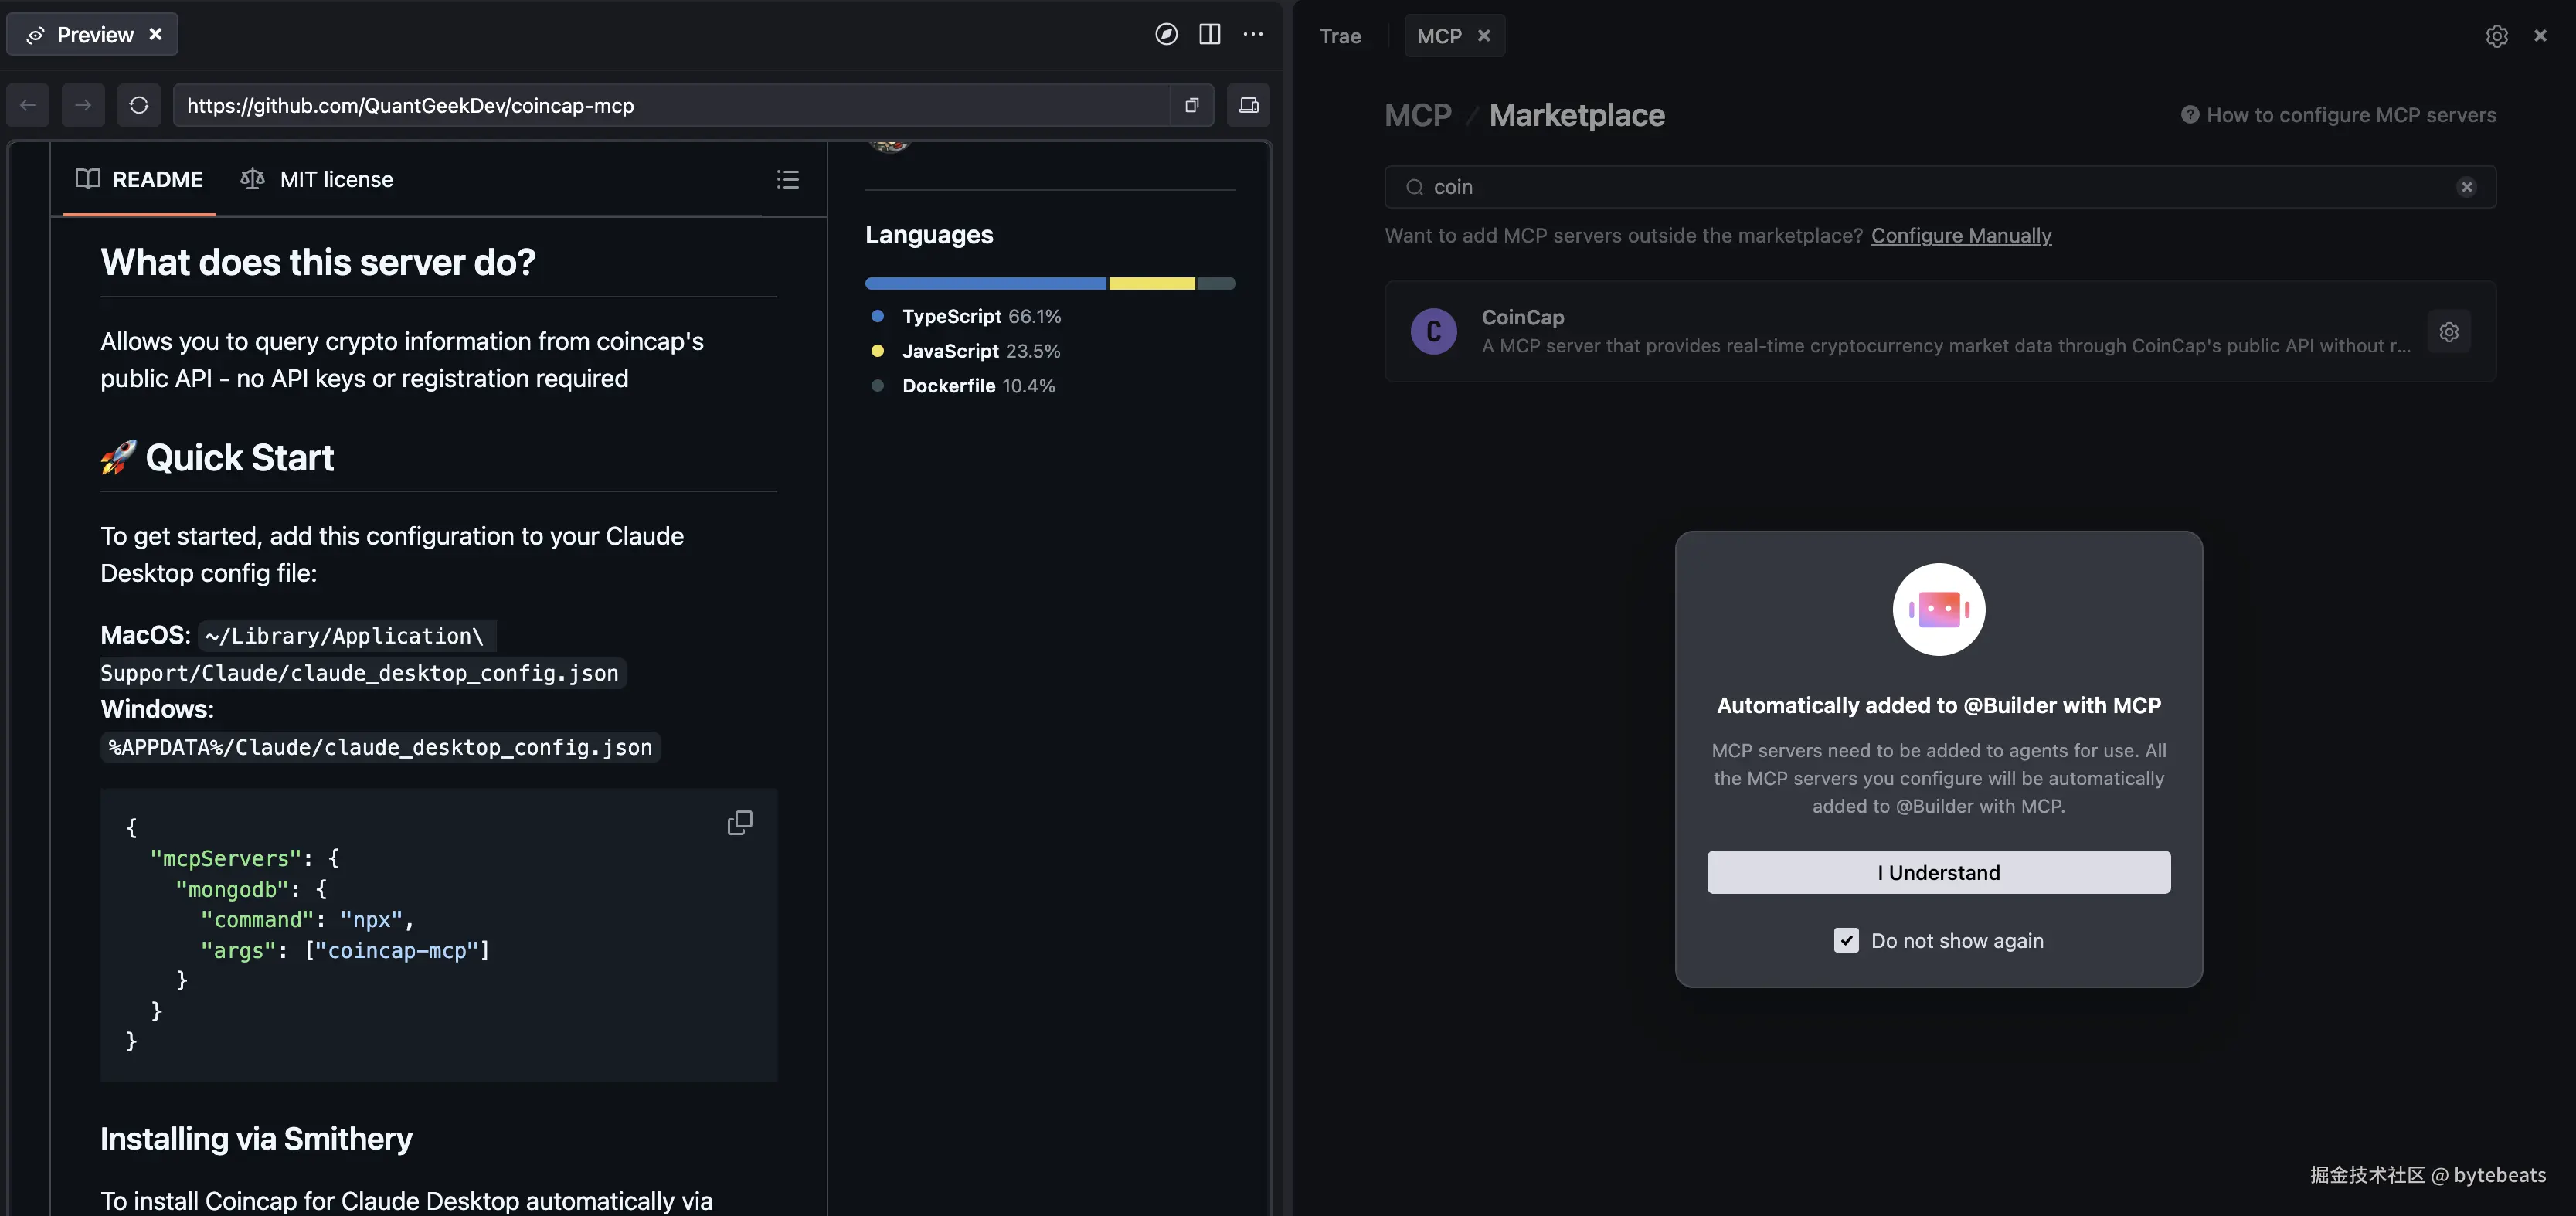Go forward in the preview browser
The width and height of the screenshot is (2576, 1216).
click(x=83, y=105)
